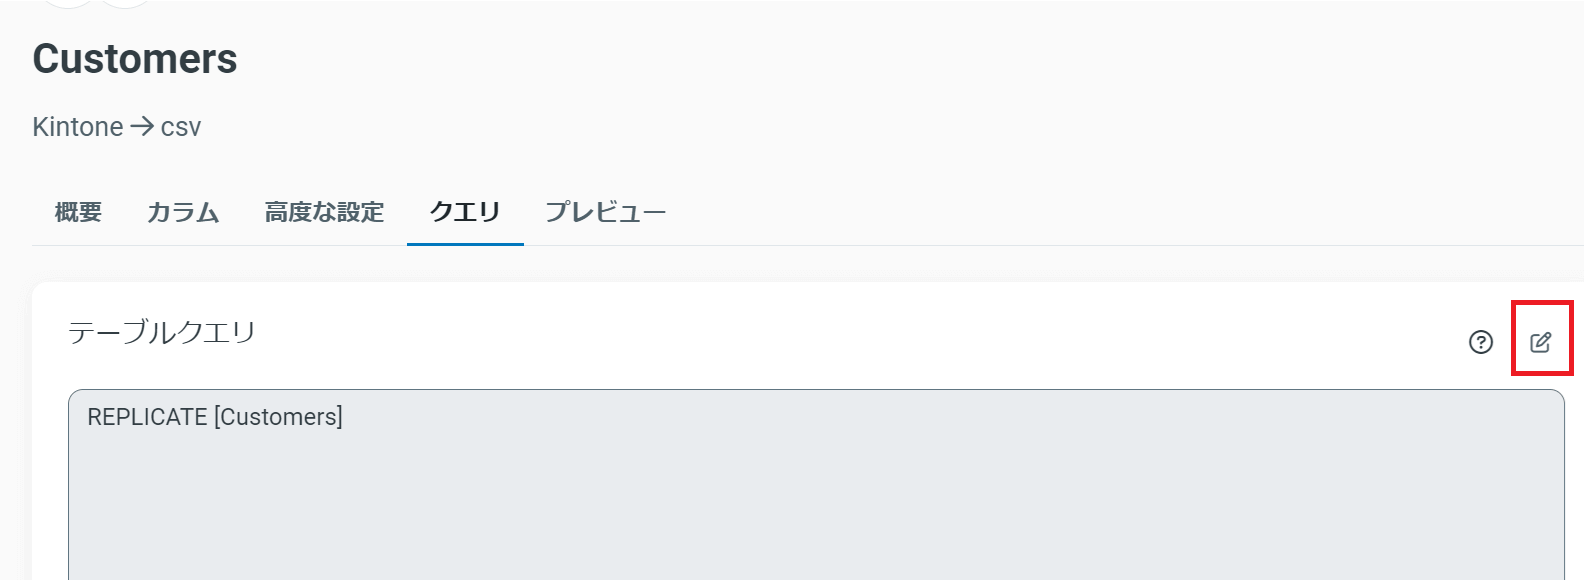This screenshot has height=580, width=1584.
Task: Click the blue underline beneath クエリ
Action: (465, 244)
